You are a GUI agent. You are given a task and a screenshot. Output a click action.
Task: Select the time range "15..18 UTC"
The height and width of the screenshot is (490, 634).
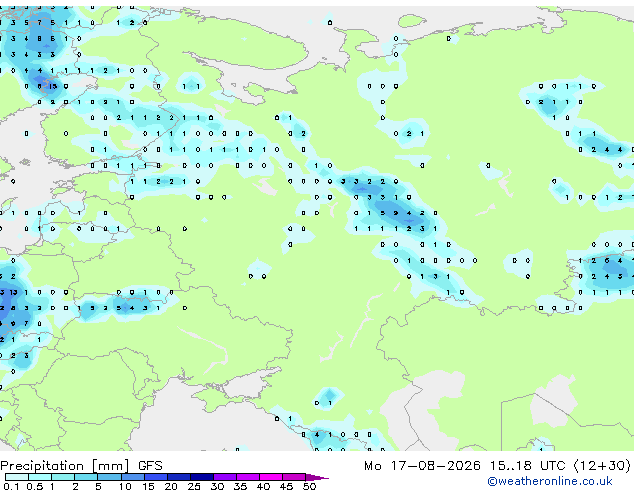click(528, 466)
